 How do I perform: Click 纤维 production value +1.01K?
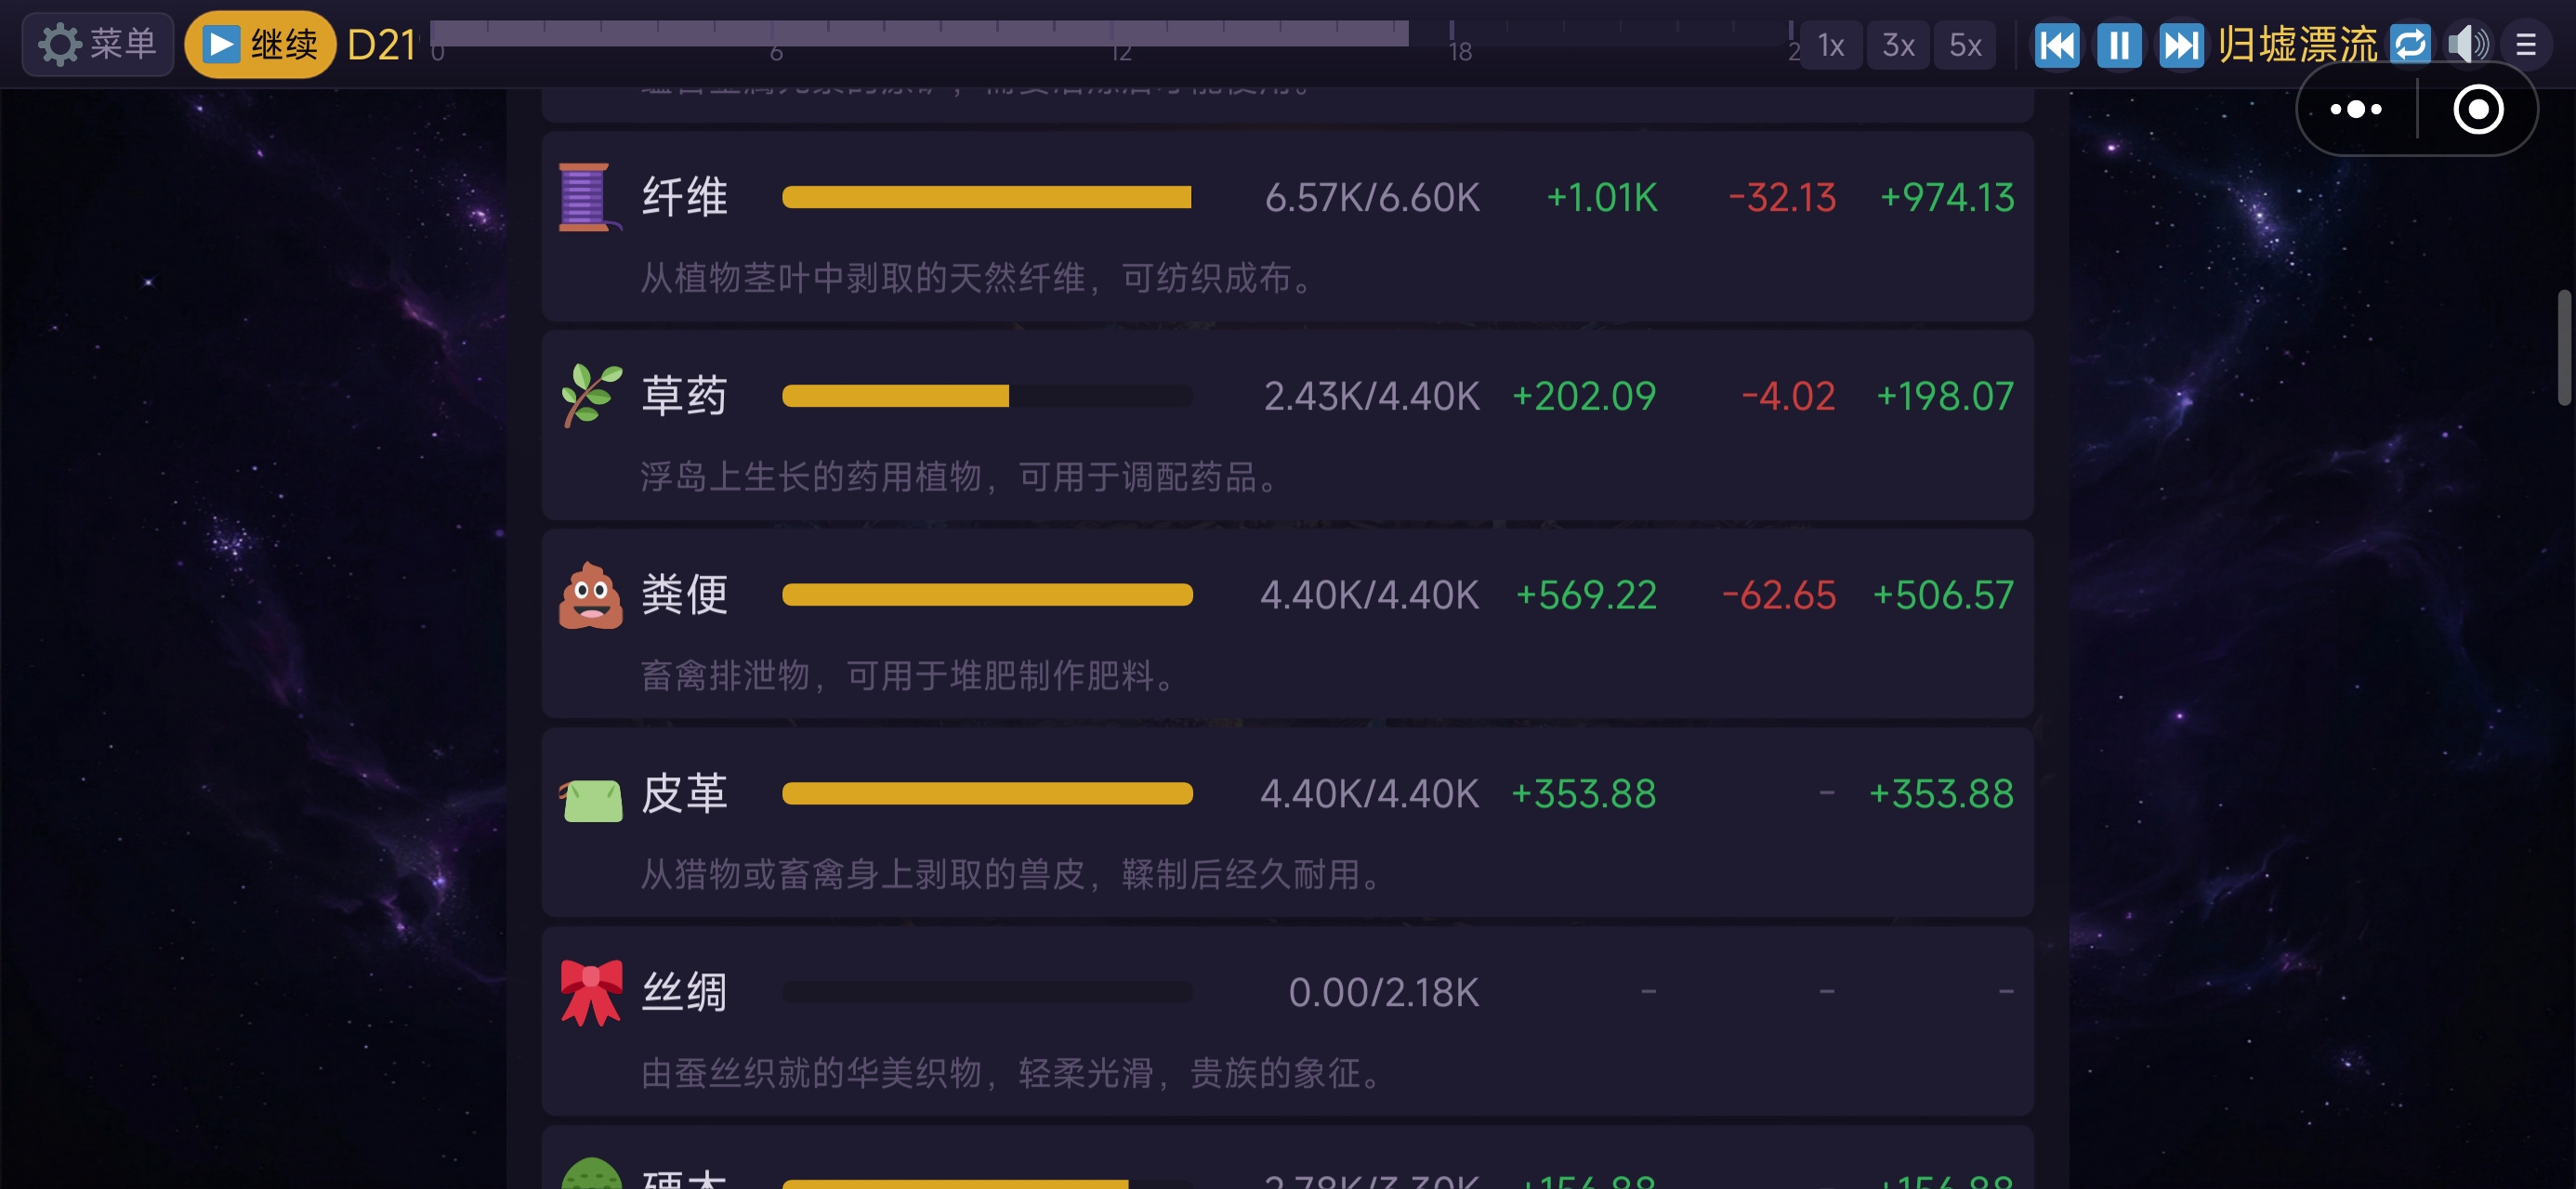click(x=1602, y=198)
